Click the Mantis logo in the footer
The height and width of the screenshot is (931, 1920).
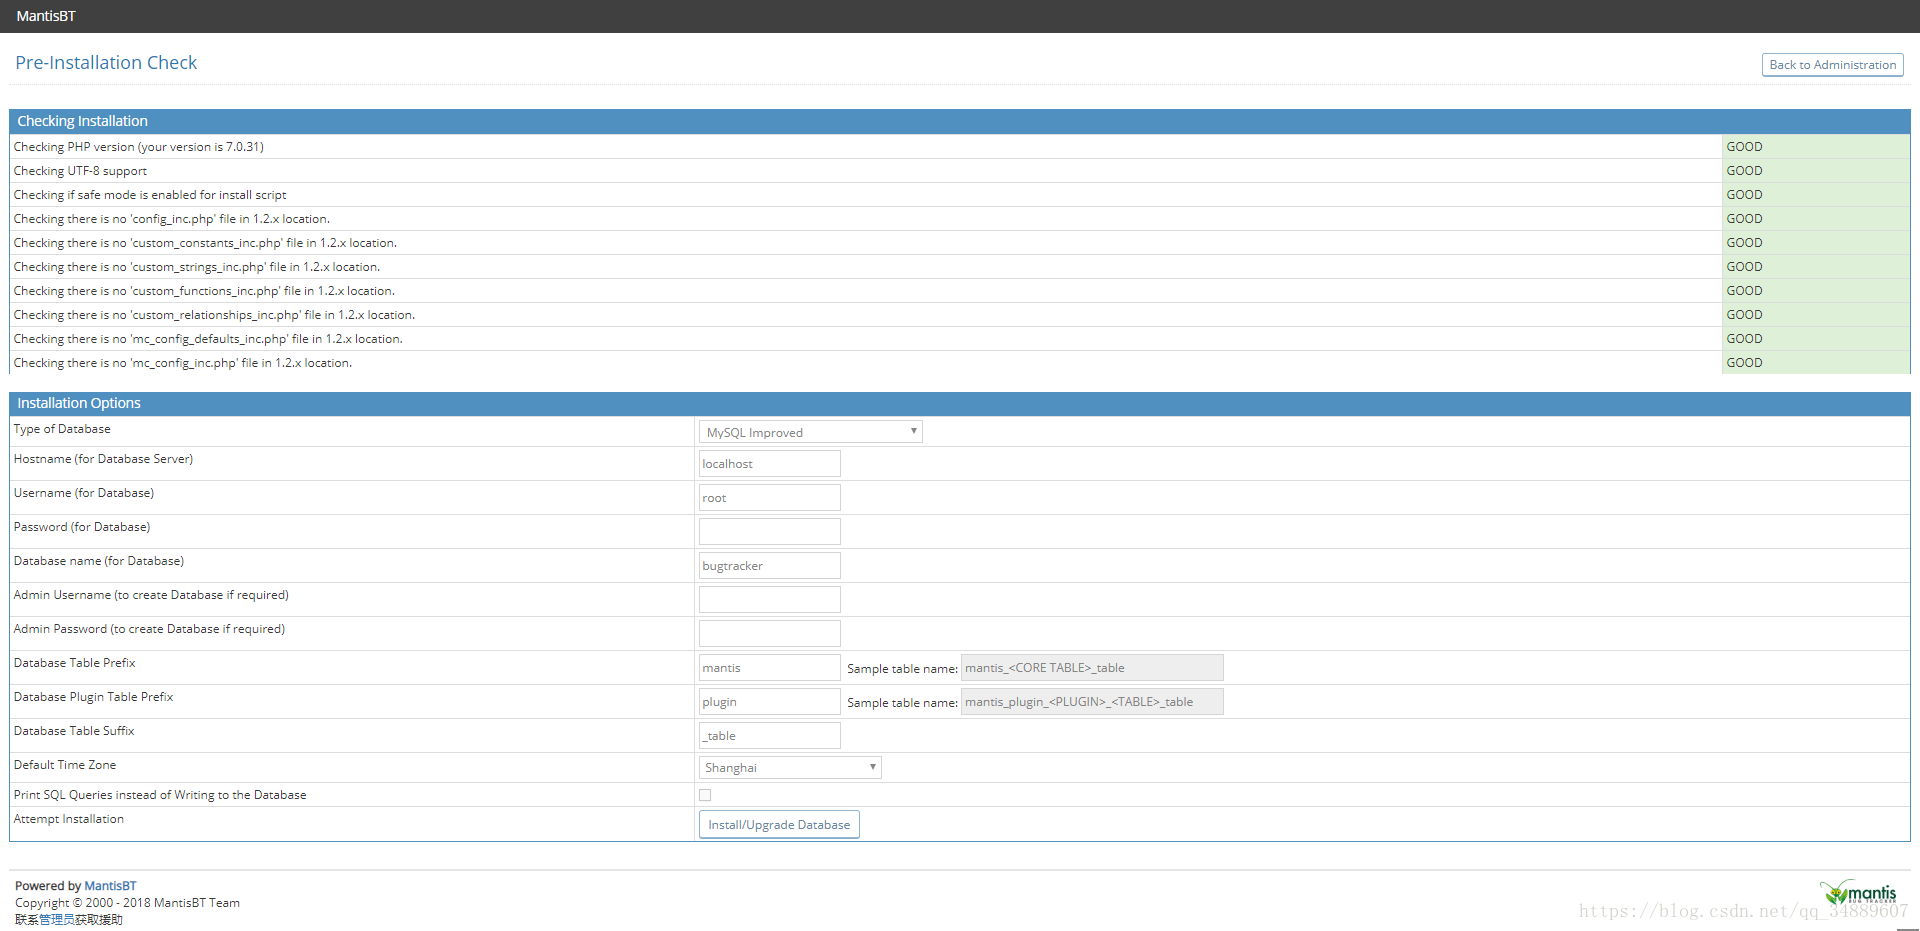pos(1858,892)
